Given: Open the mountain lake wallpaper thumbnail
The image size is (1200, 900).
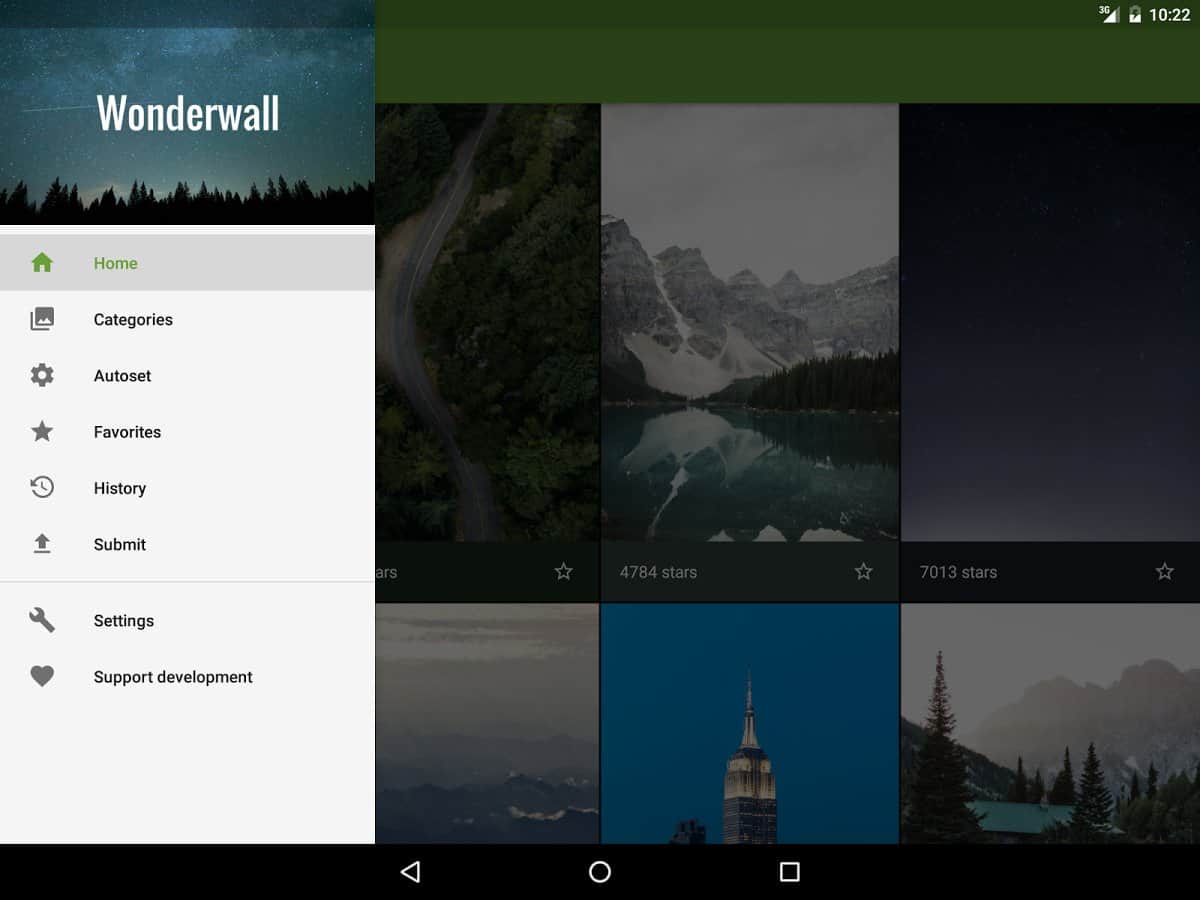Looking at the screenshot, I should coord(750,322).
